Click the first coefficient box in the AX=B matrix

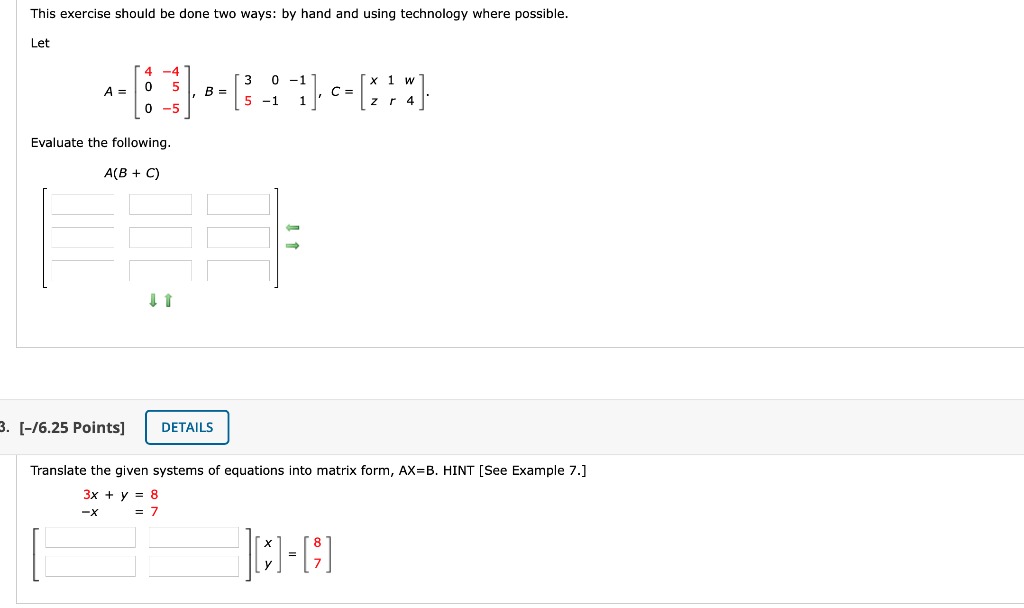coord(91,536)
